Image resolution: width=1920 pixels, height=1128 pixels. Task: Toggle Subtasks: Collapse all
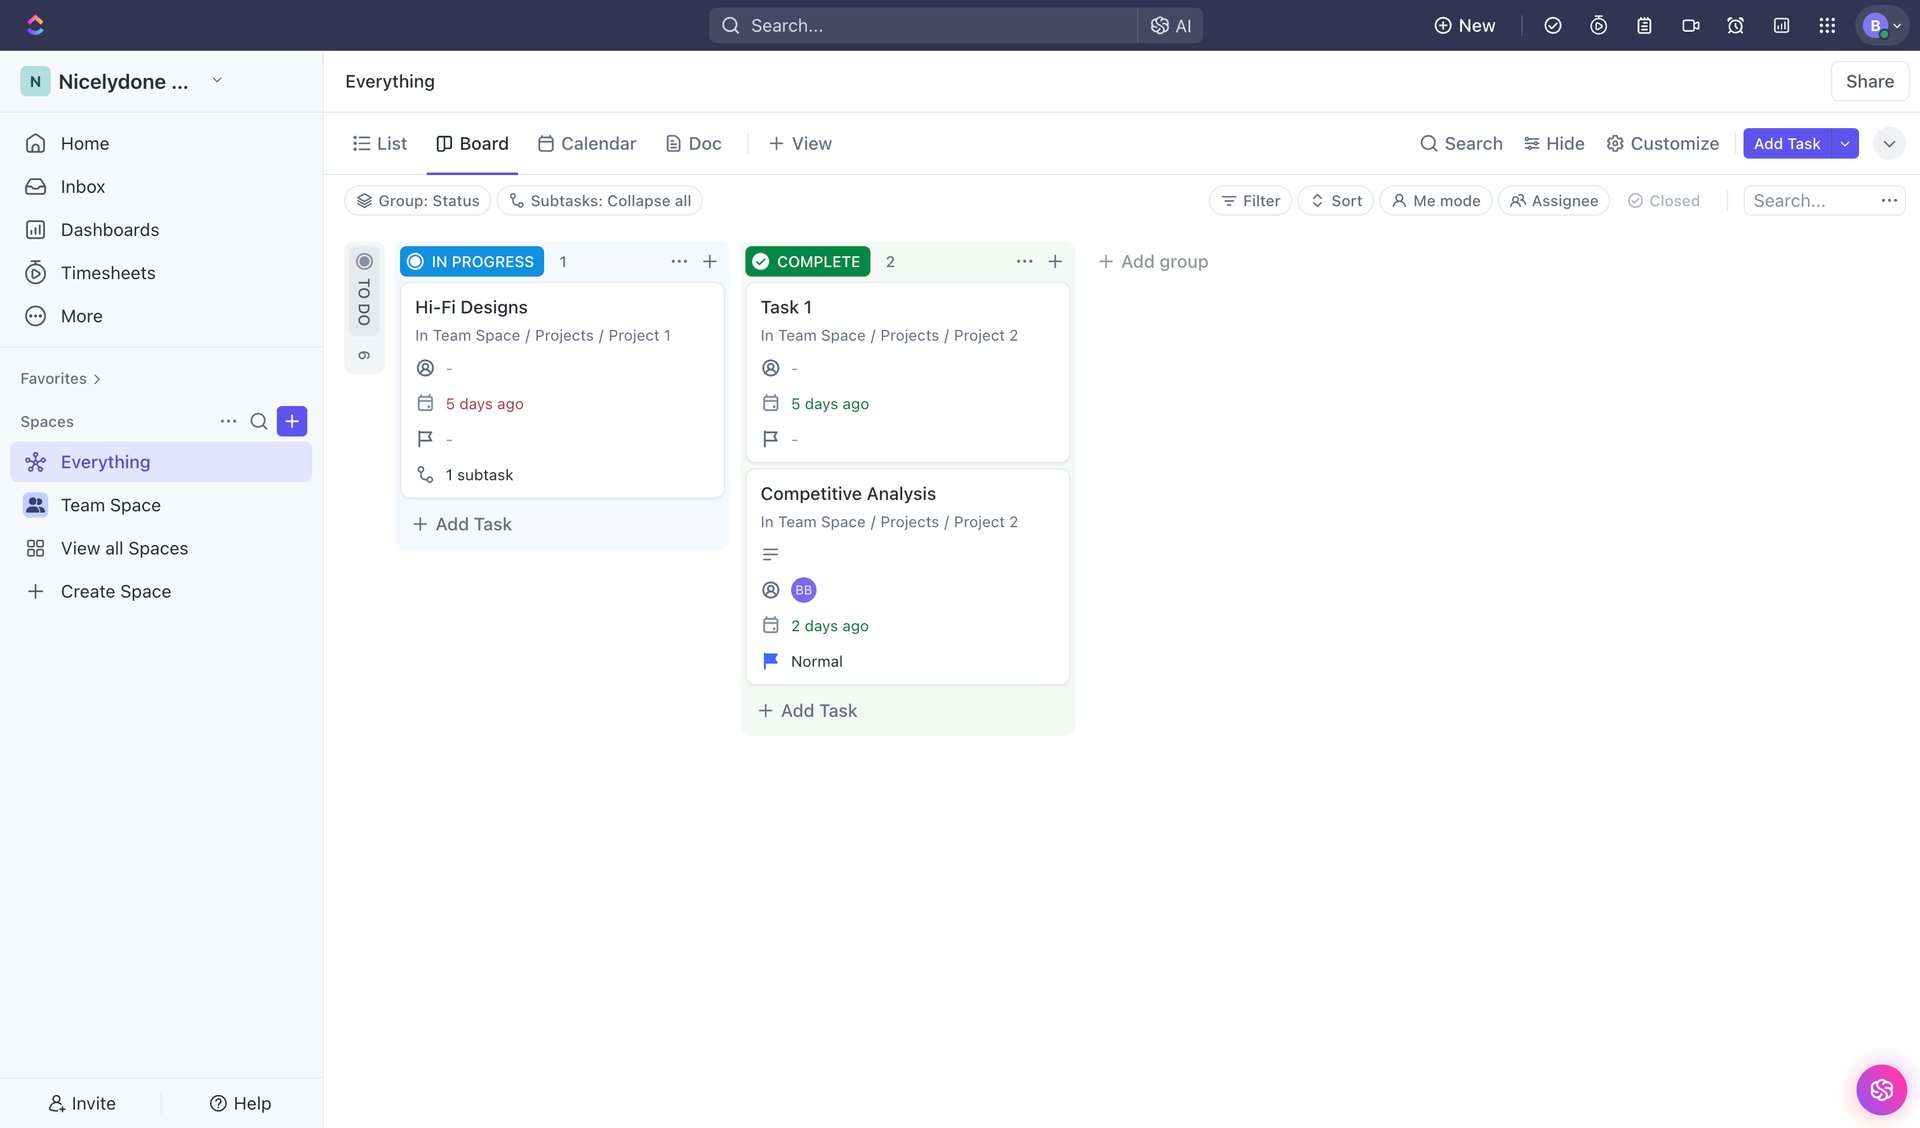tap(599, 200)
